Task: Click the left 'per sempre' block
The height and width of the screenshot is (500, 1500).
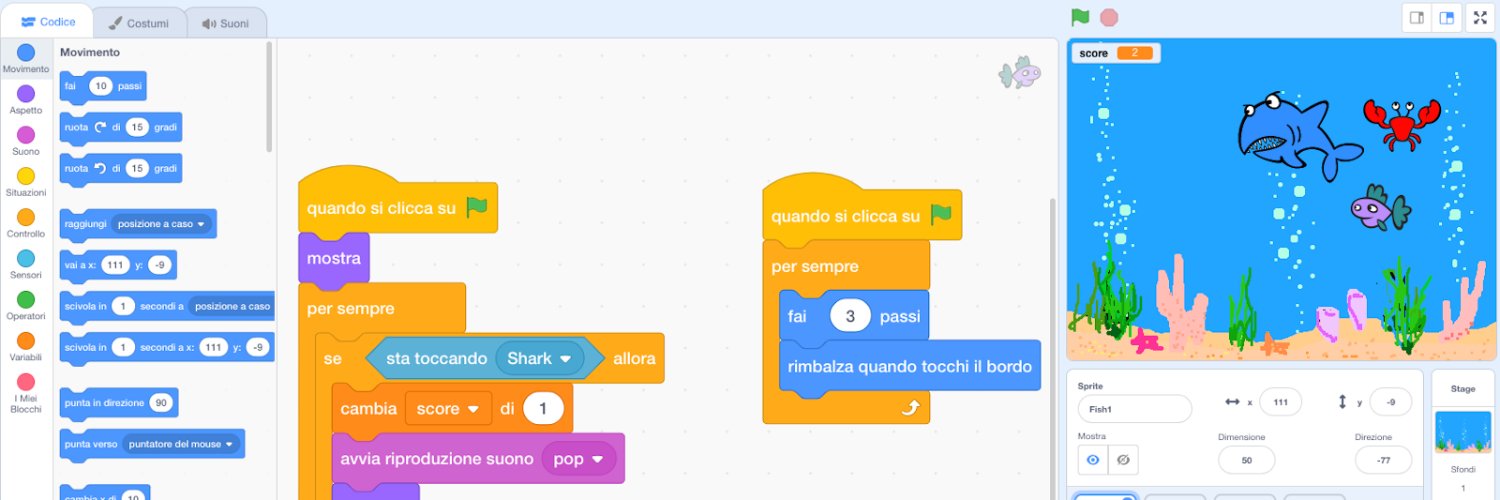Action: [x=351, y=308]
